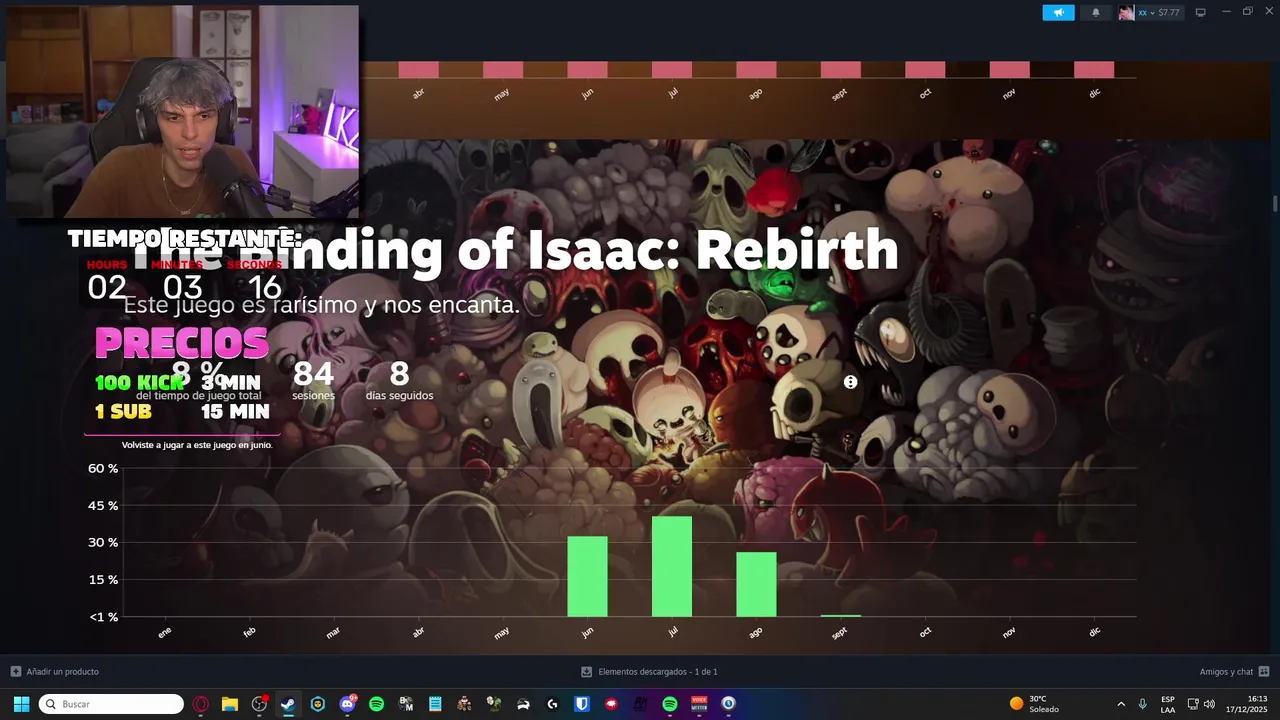The image size is (1280, 720).
Task: Open second Spotify icon next to Voicemeeter
Action: pyautogui.click(x=670, y=704)
